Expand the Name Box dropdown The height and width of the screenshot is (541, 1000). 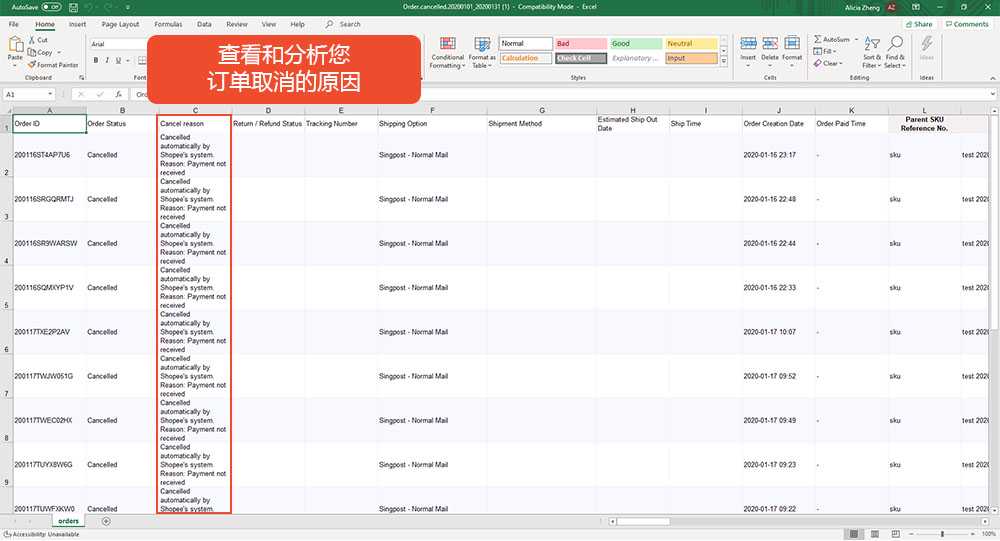pyautogui.click(x=50, y=94)
